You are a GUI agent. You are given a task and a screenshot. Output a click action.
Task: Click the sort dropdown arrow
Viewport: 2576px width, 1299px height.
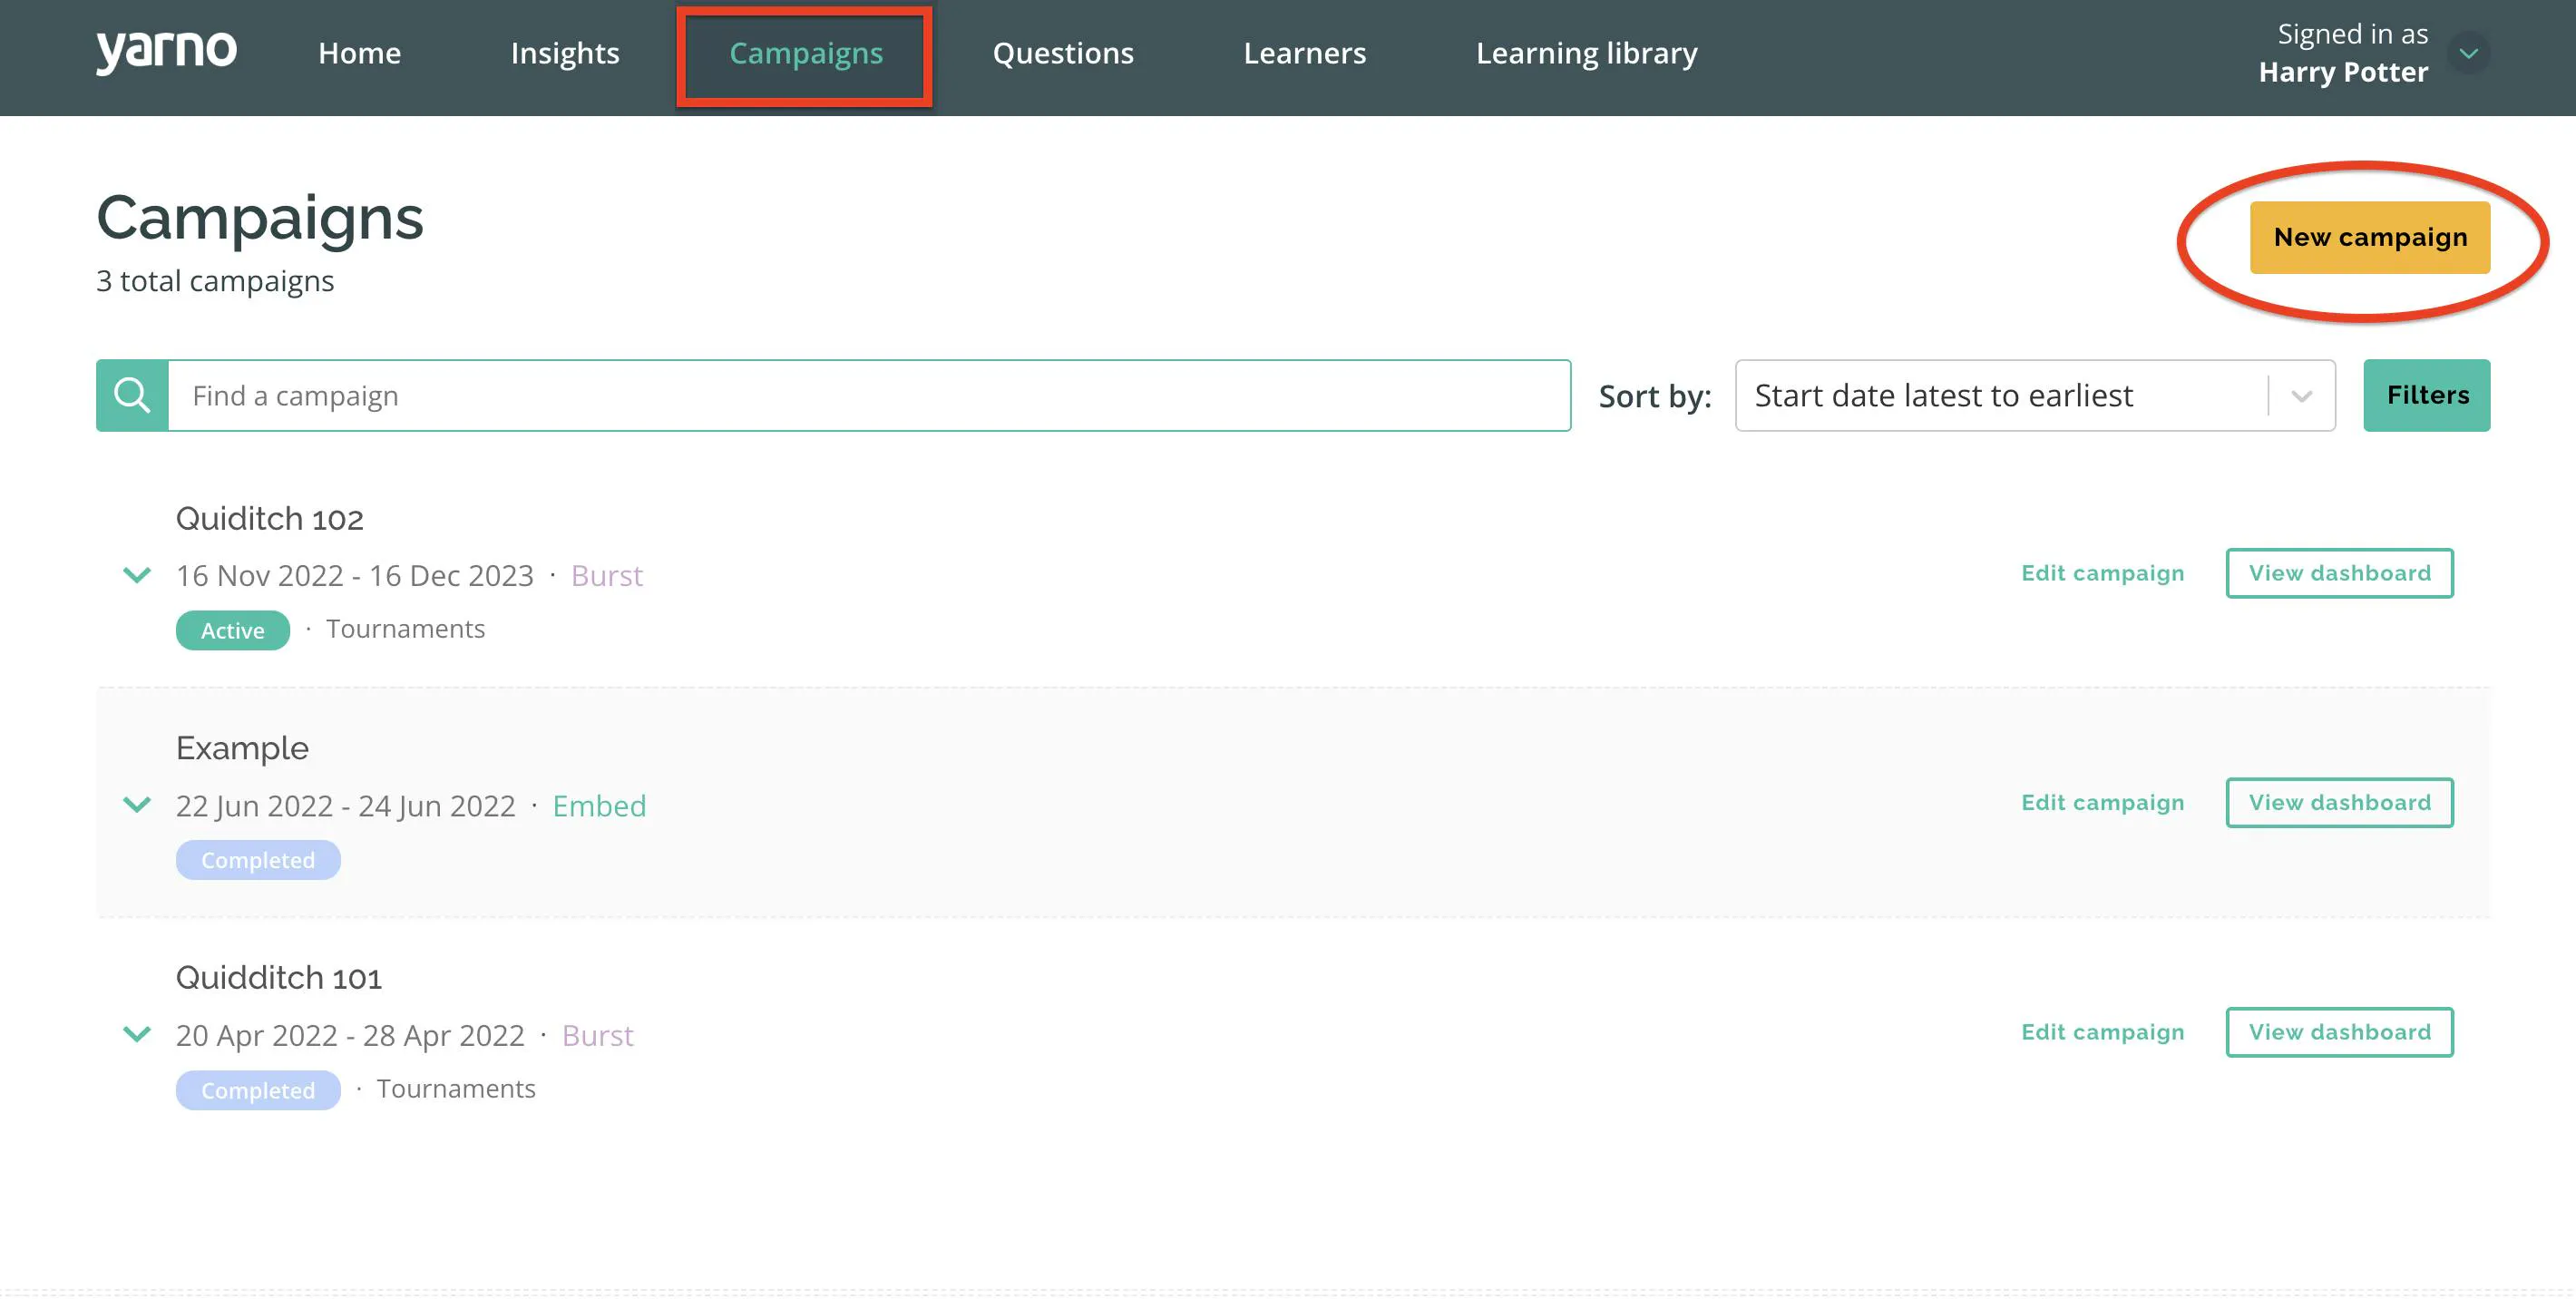[x=2302, y=396]
